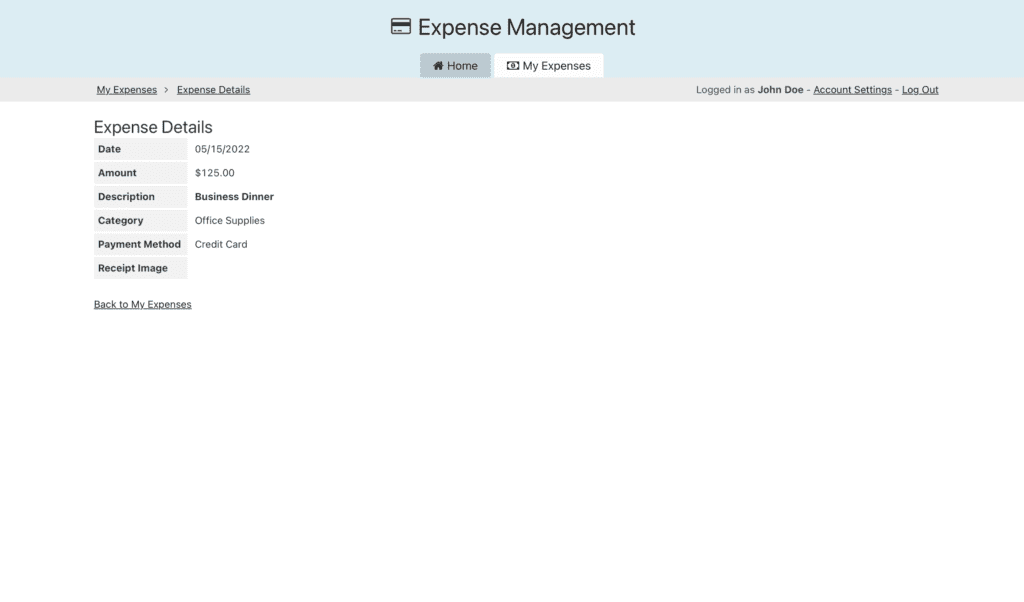This screenshot has height=602, width=1024.
Task: Click the house icon on Home tab
Action: (x=438, y=66)
